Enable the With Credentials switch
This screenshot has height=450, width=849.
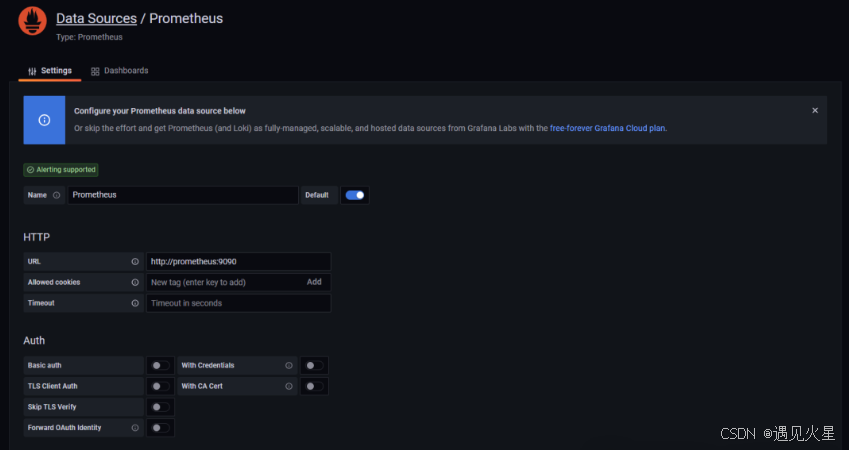point(314,366)
